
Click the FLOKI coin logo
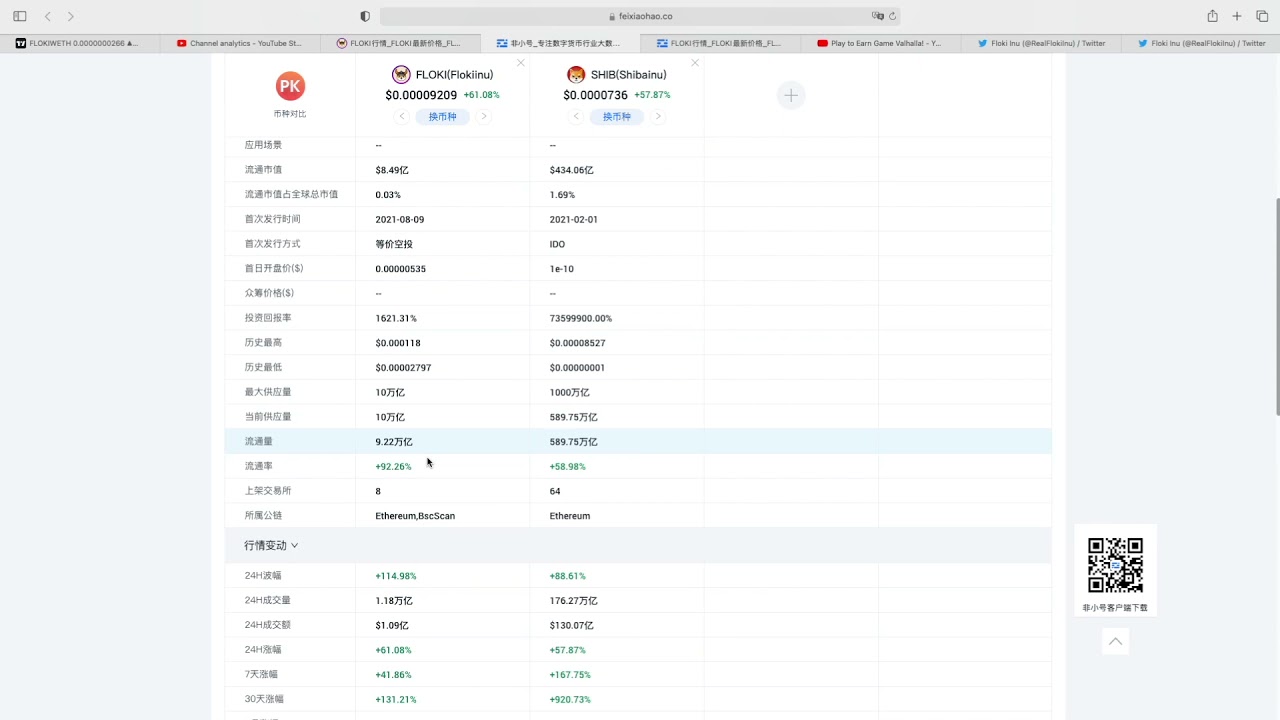tap(401, 75)
